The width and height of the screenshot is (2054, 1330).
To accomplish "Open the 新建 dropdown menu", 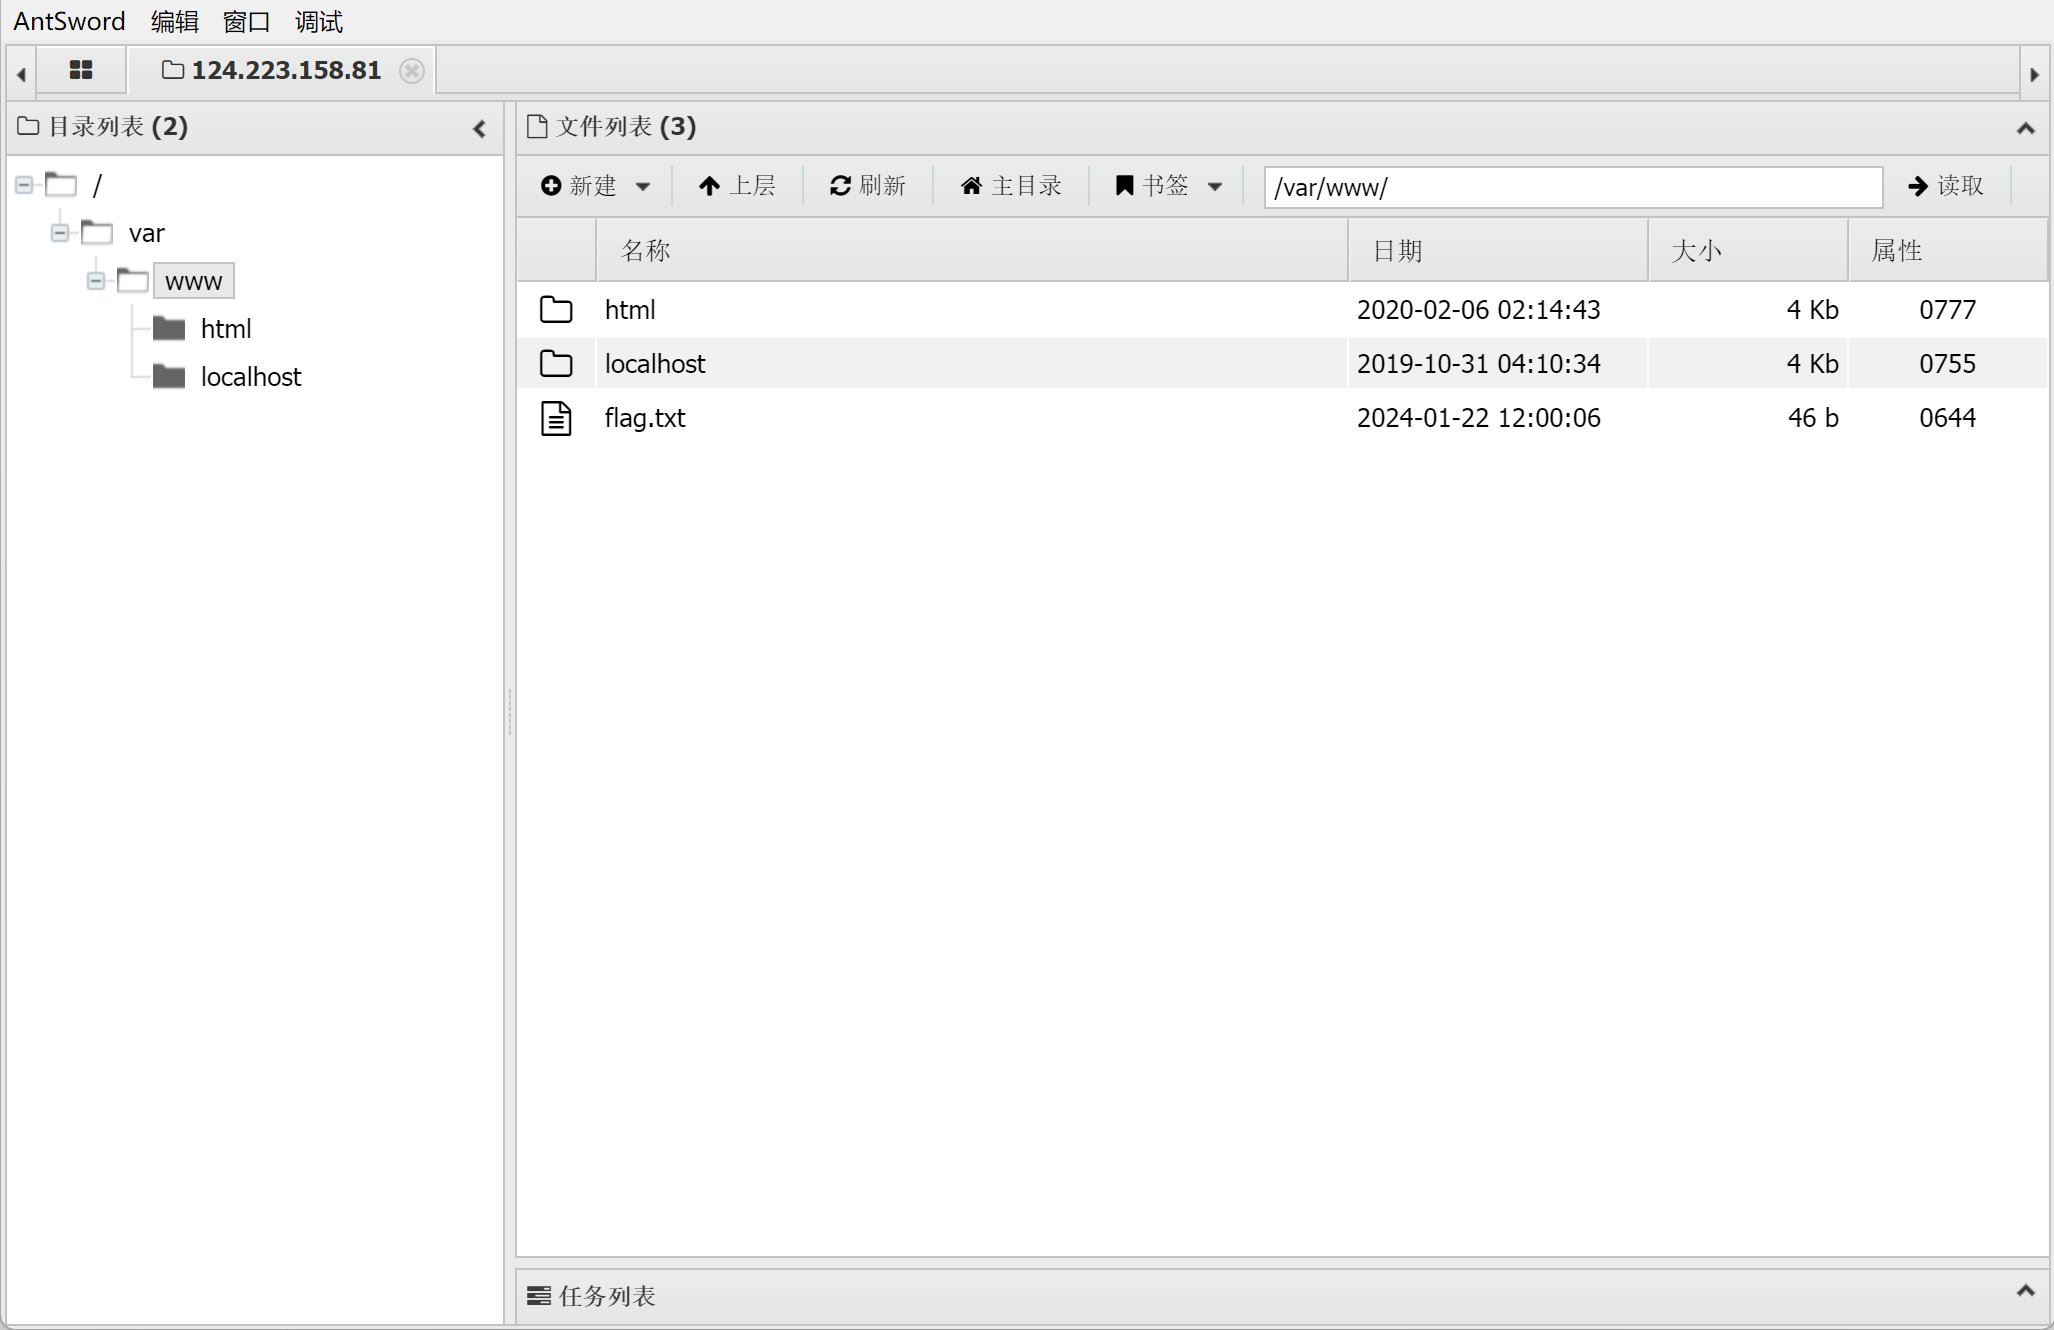I will click(595, 186).
